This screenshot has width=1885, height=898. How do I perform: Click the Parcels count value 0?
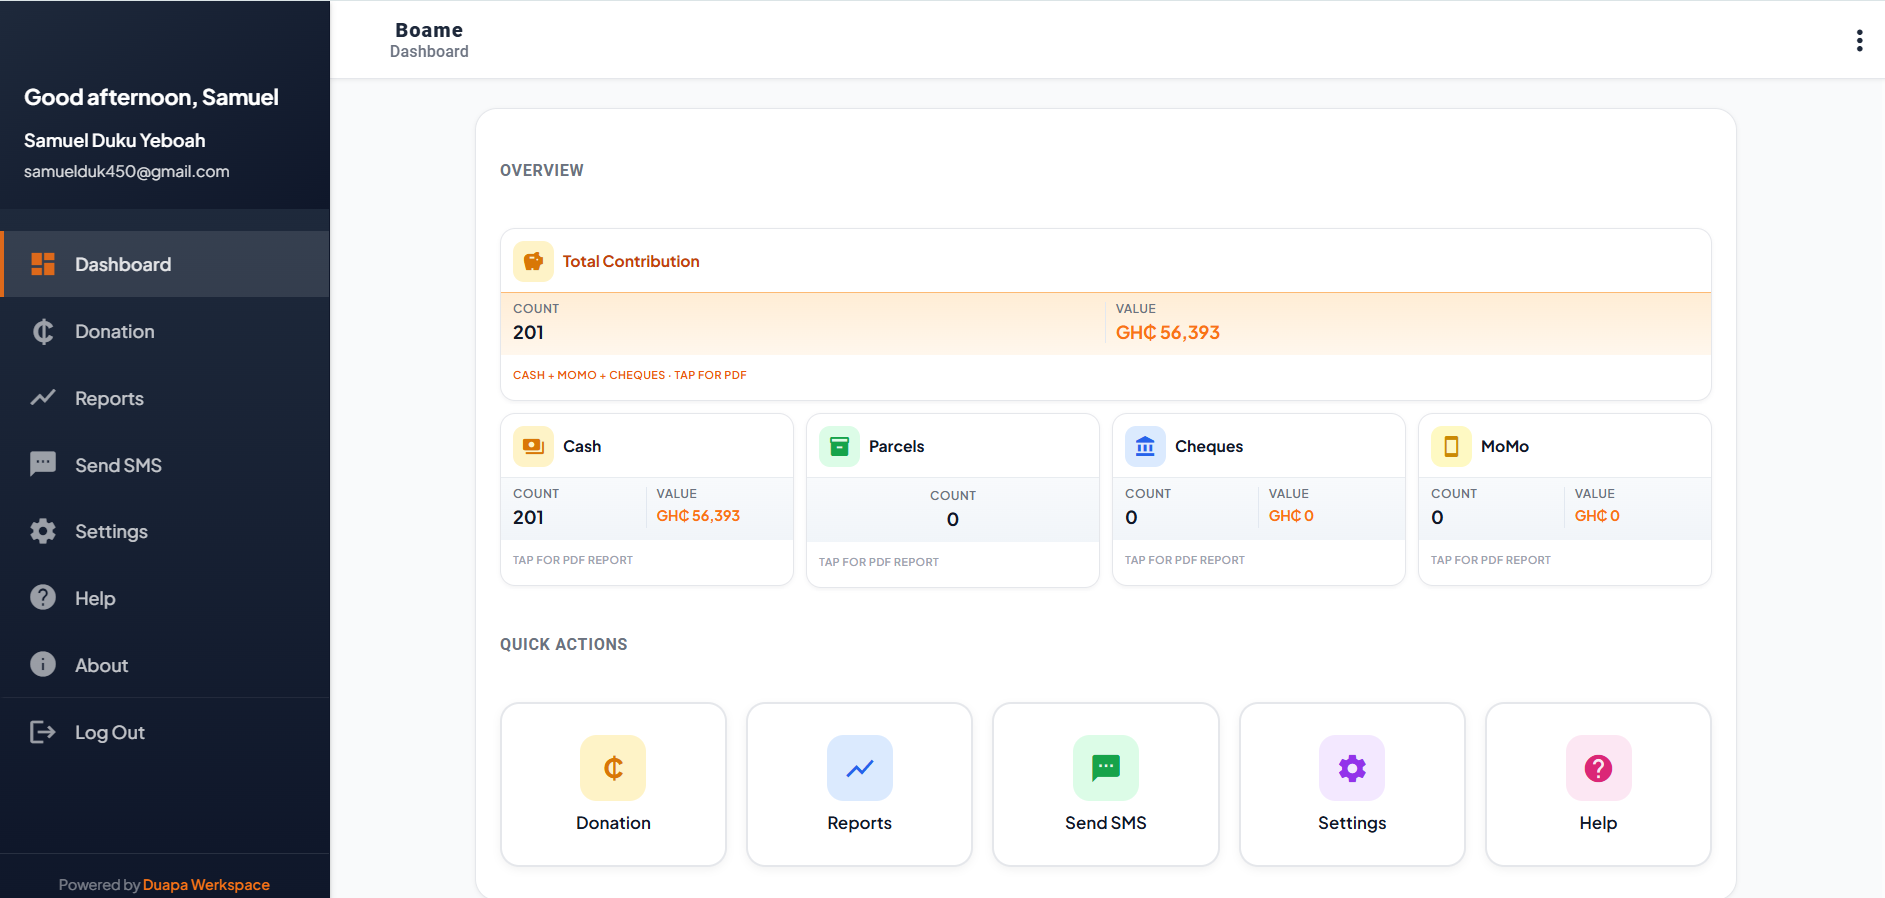coord(953,520)
